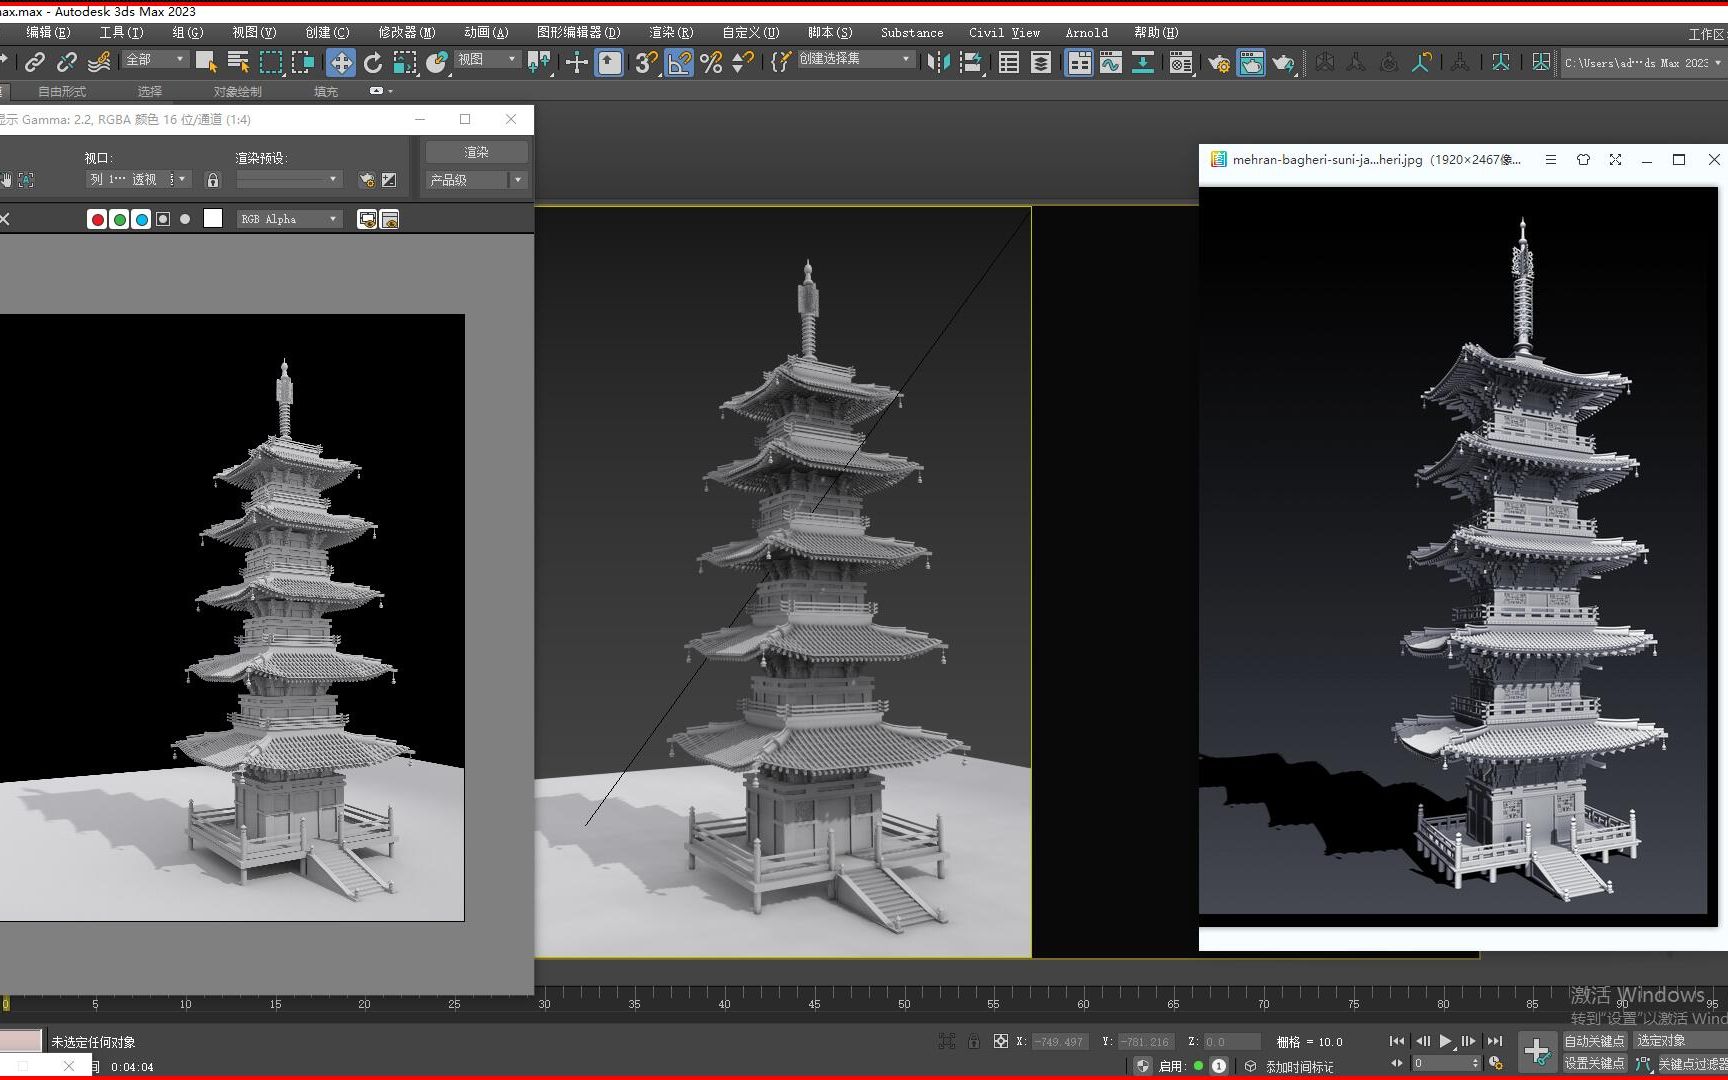Open the Arnold menu
The height and width of the screenshot is (1080, 1728).
tap(1087, 32)
